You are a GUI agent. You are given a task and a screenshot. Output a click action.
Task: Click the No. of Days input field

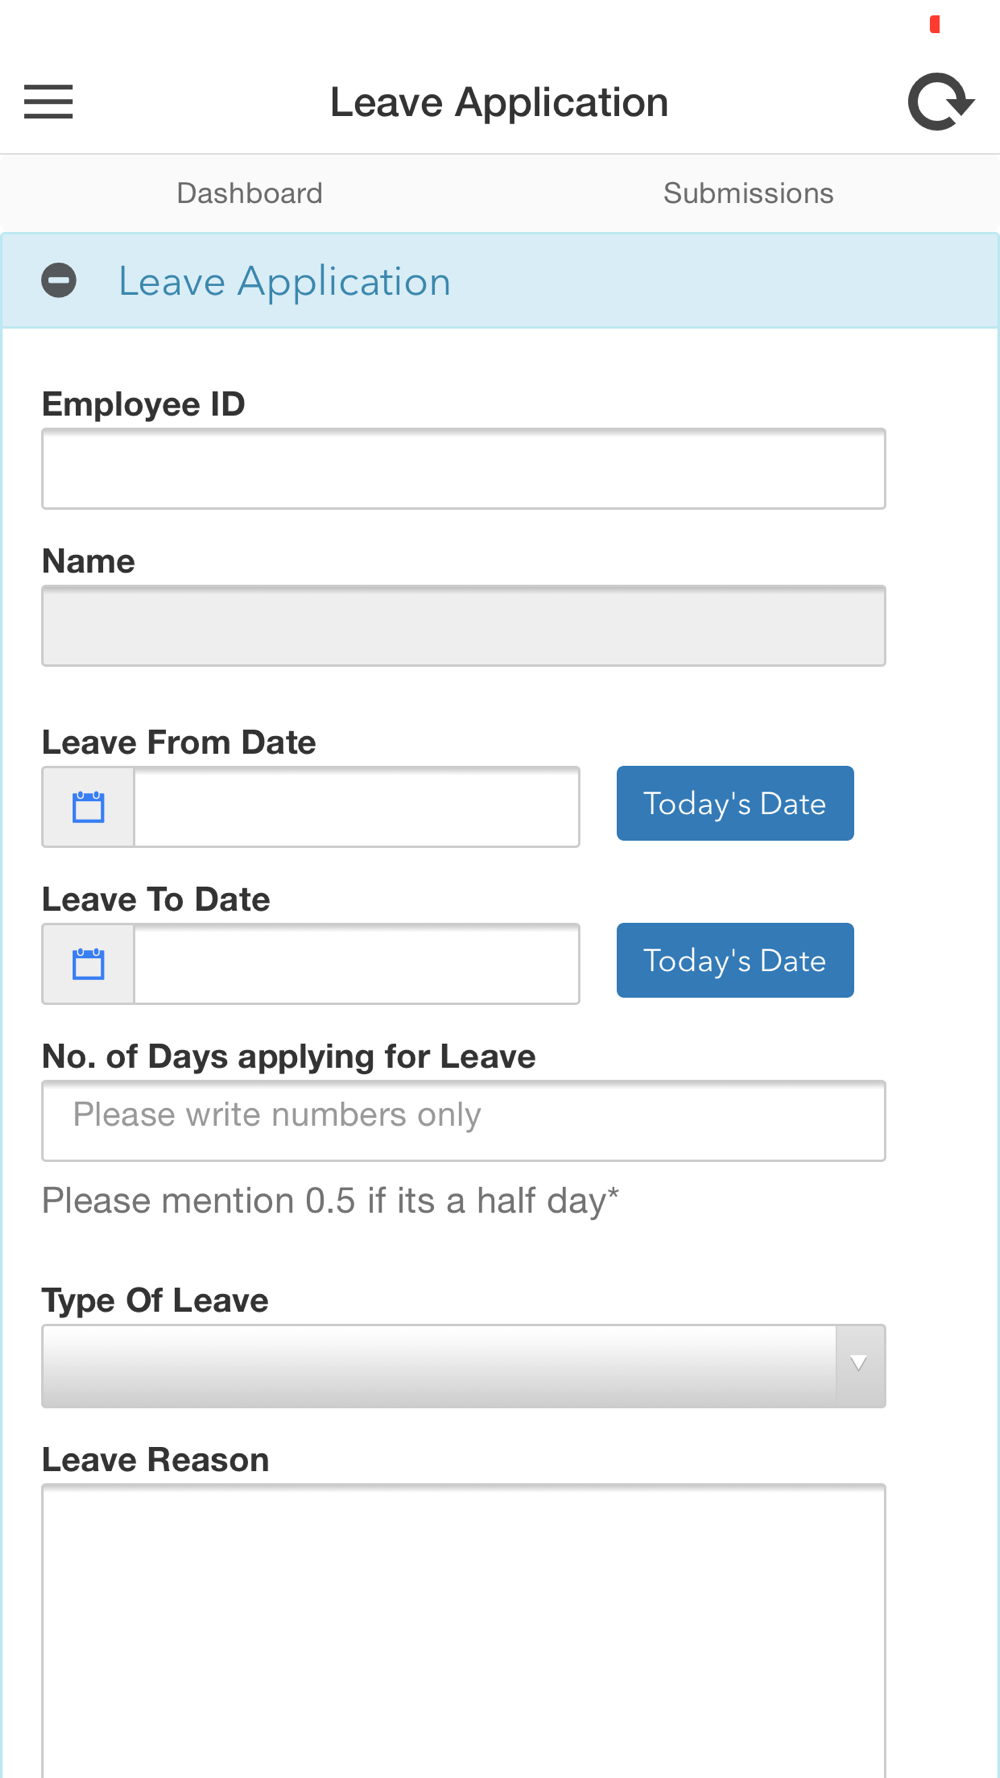tap(463, 1121)
